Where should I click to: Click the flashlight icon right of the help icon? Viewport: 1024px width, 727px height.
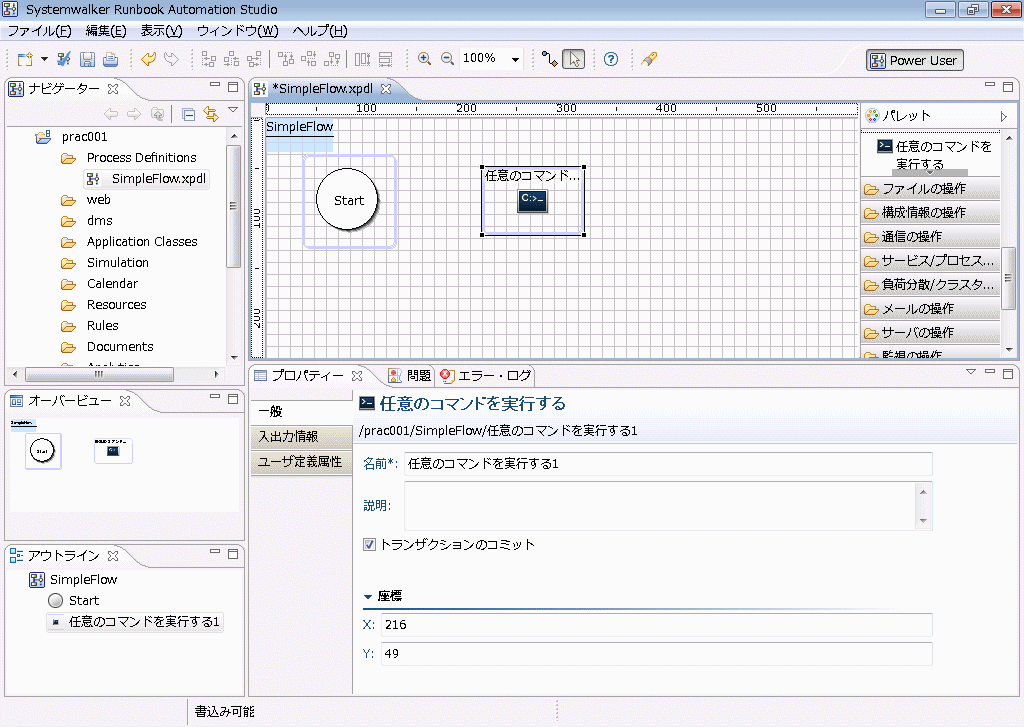tap(648, 59)
